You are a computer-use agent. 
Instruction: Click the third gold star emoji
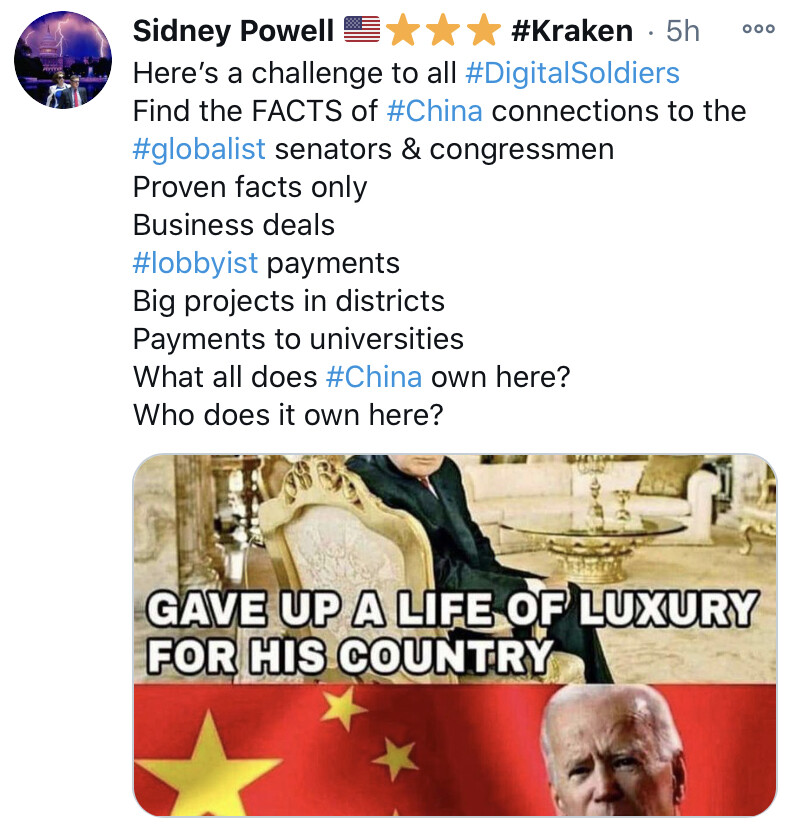coord(483,30)
